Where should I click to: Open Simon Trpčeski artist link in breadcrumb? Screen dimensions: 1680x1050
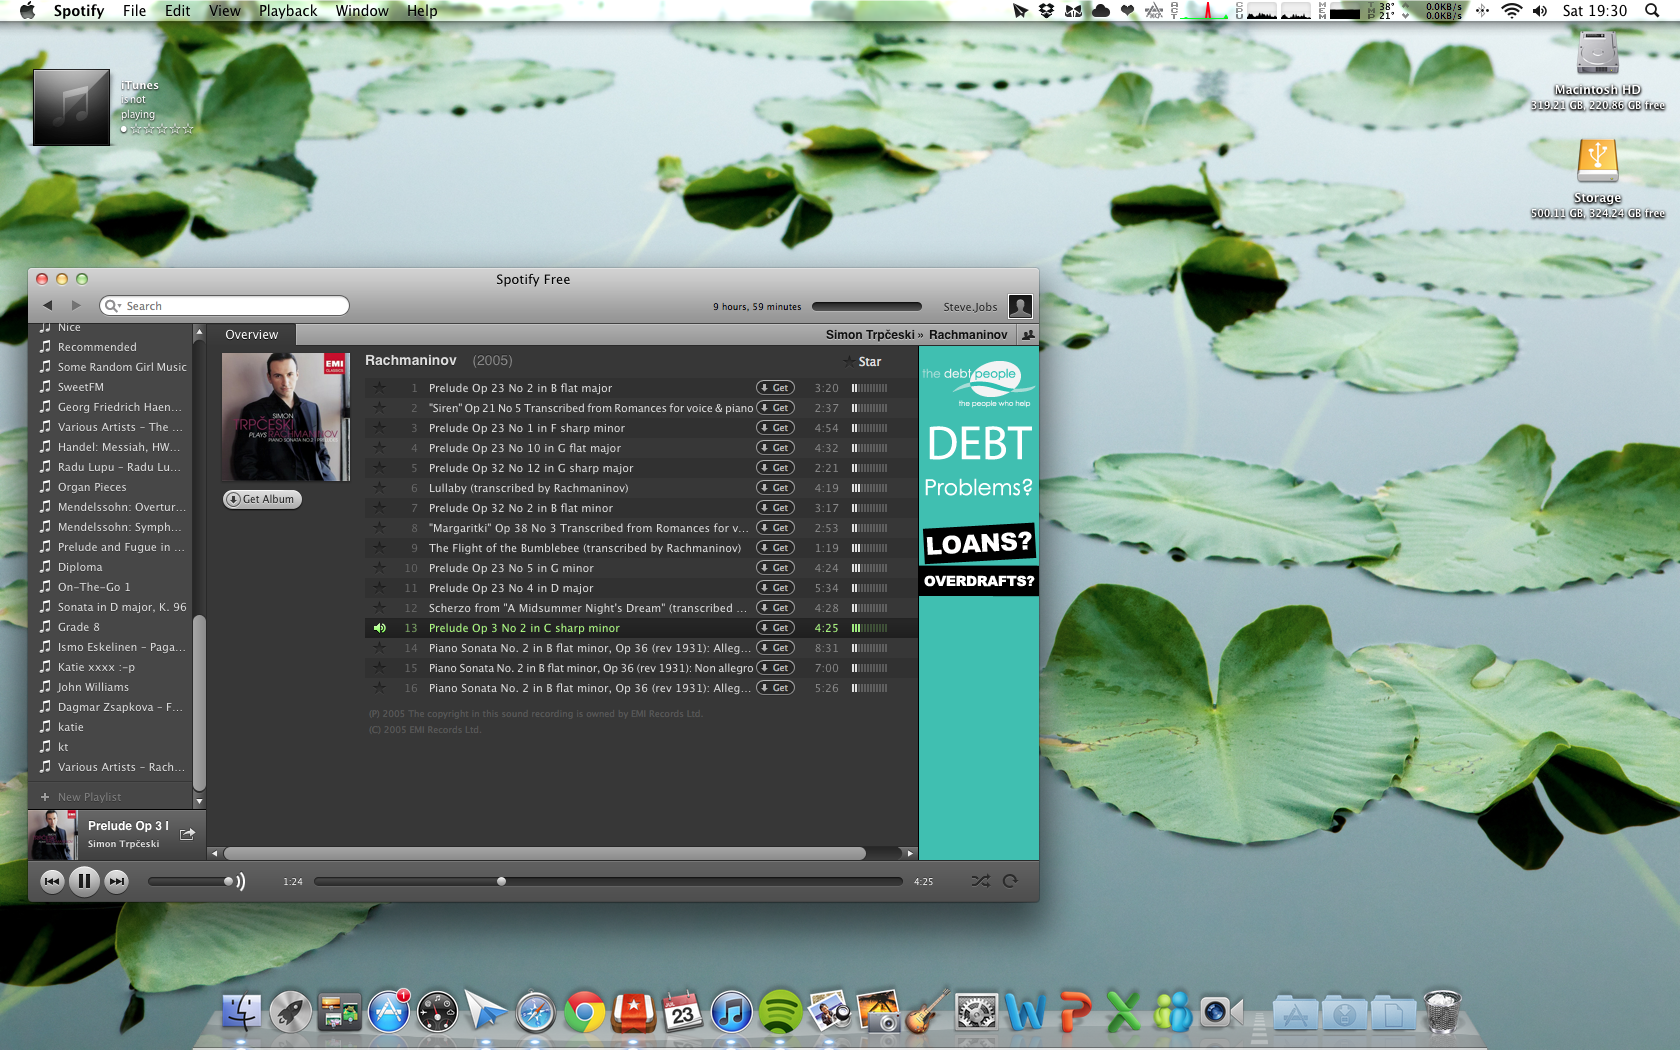pyautogui.click(x=870, y=335)
